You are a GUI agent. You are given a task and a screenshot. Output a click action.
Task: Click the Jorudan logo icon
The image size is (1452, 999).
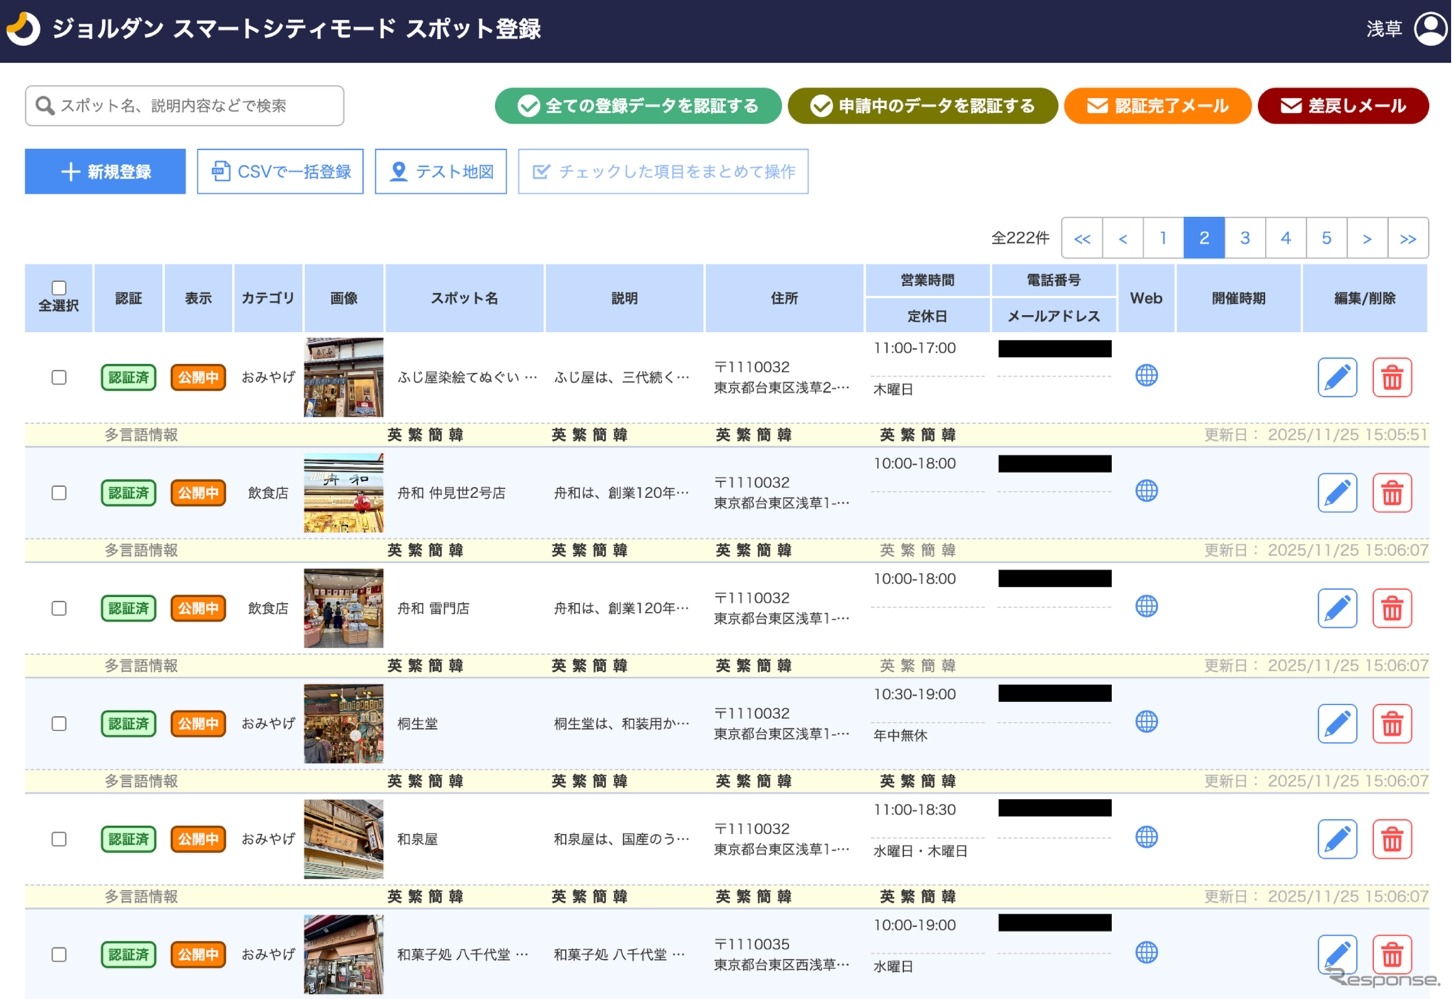coord(22,28)
